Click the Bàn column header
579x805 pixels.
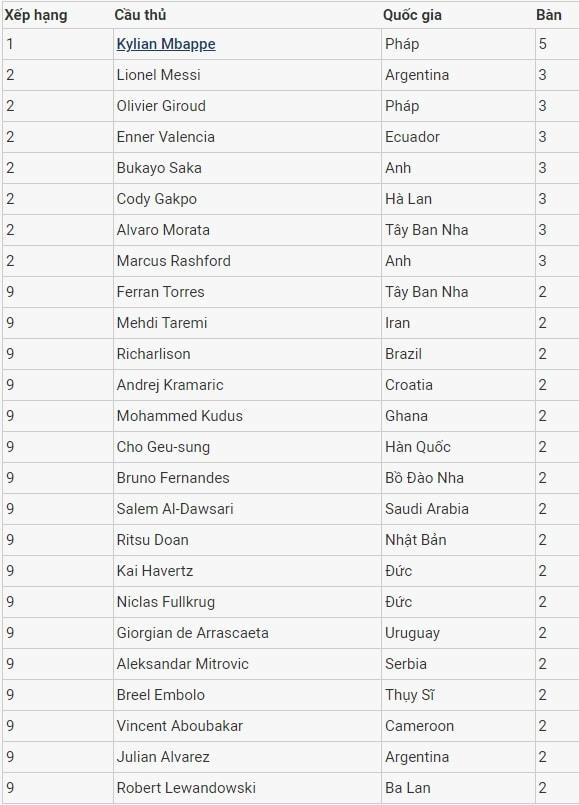click(549, 15)
